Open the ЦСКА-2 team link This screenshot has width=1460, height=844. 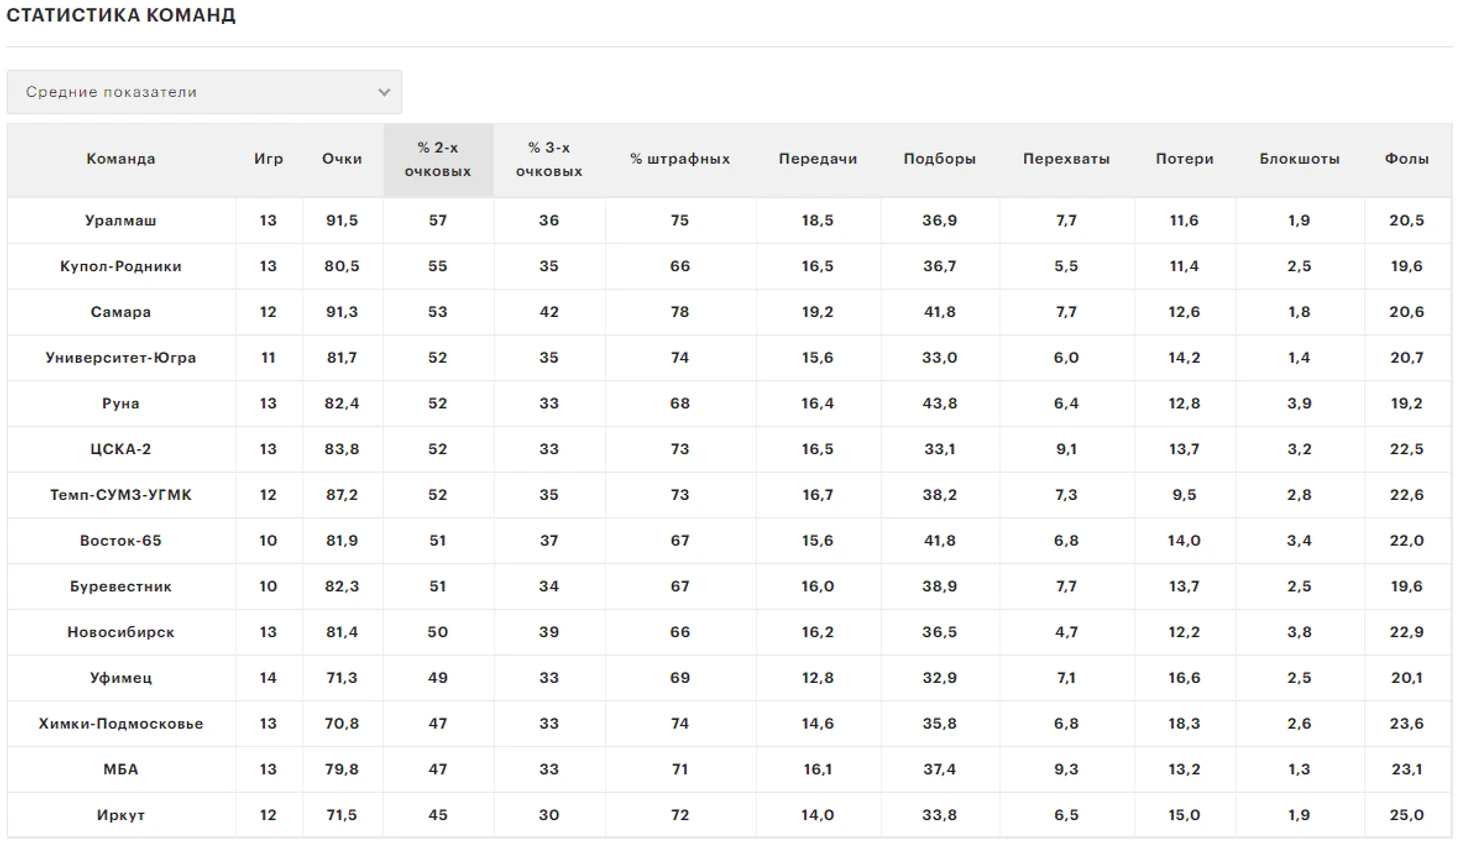click(x=121, y=450)
